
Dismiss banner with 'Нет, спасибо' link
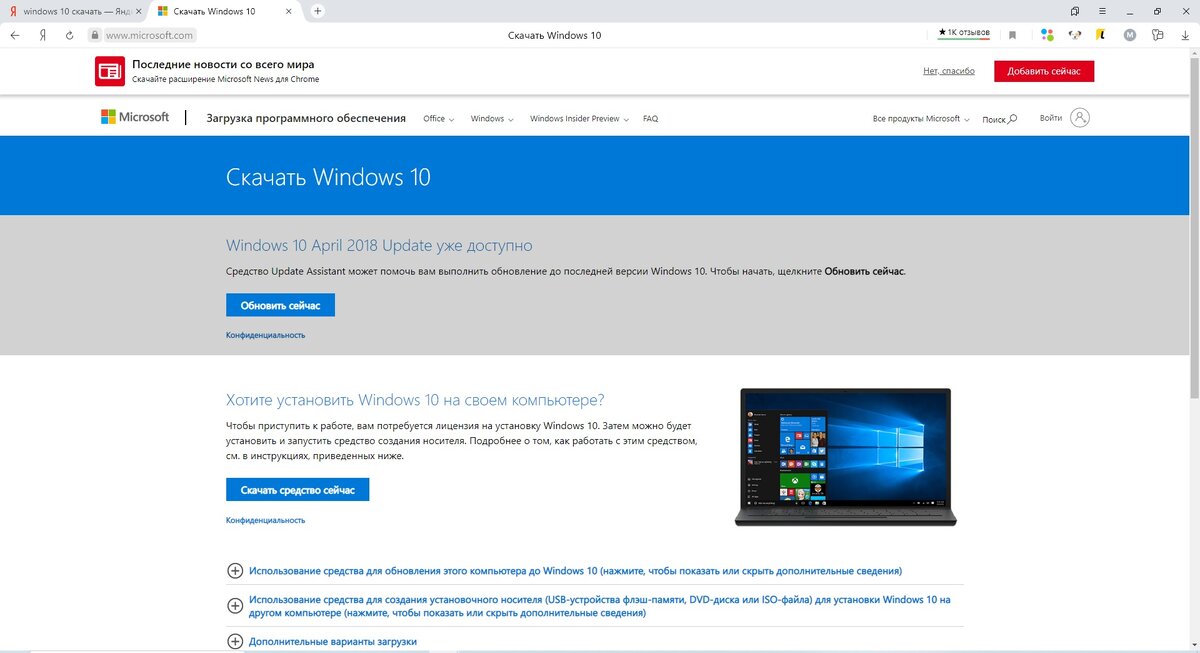949,71
